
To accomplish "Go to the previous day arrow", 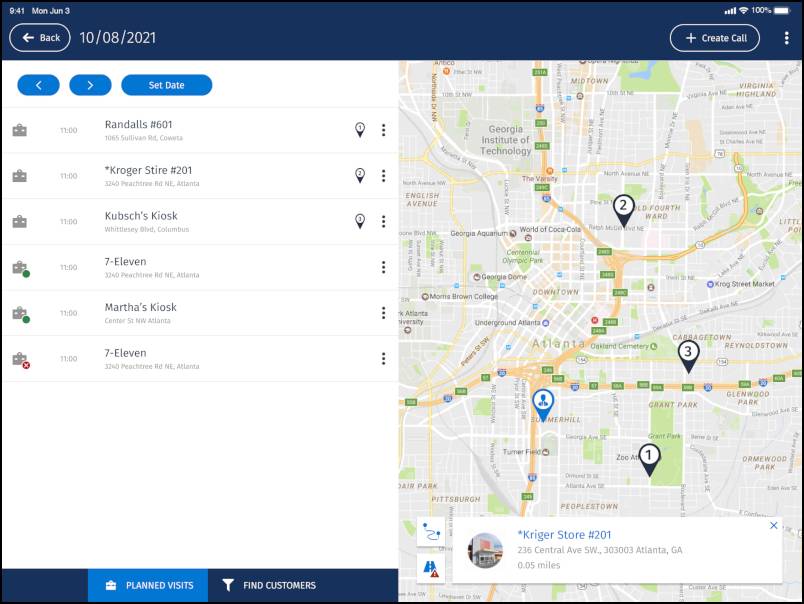I will [x=38, y=85].
